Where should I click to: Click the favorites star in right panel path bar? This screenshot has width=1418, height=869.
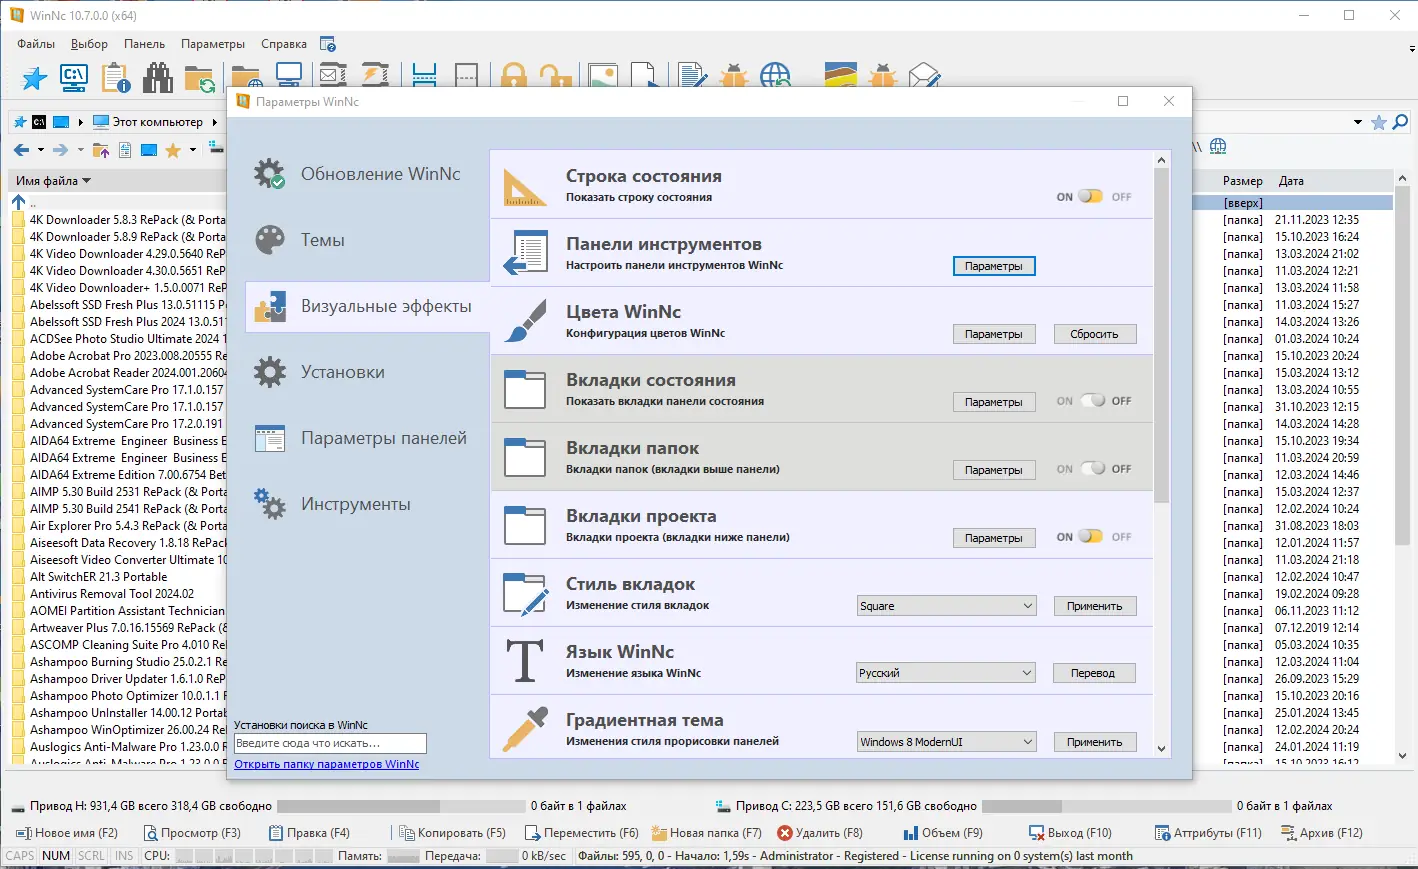click(x=1379, y=122)
